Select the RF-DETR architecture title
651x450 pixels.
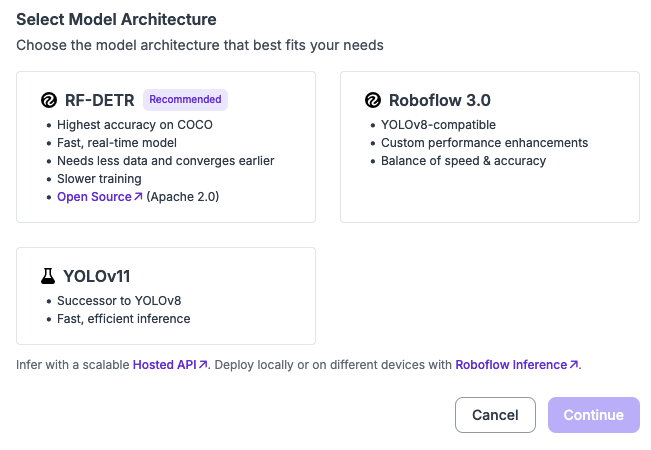[x=100, y=100]
